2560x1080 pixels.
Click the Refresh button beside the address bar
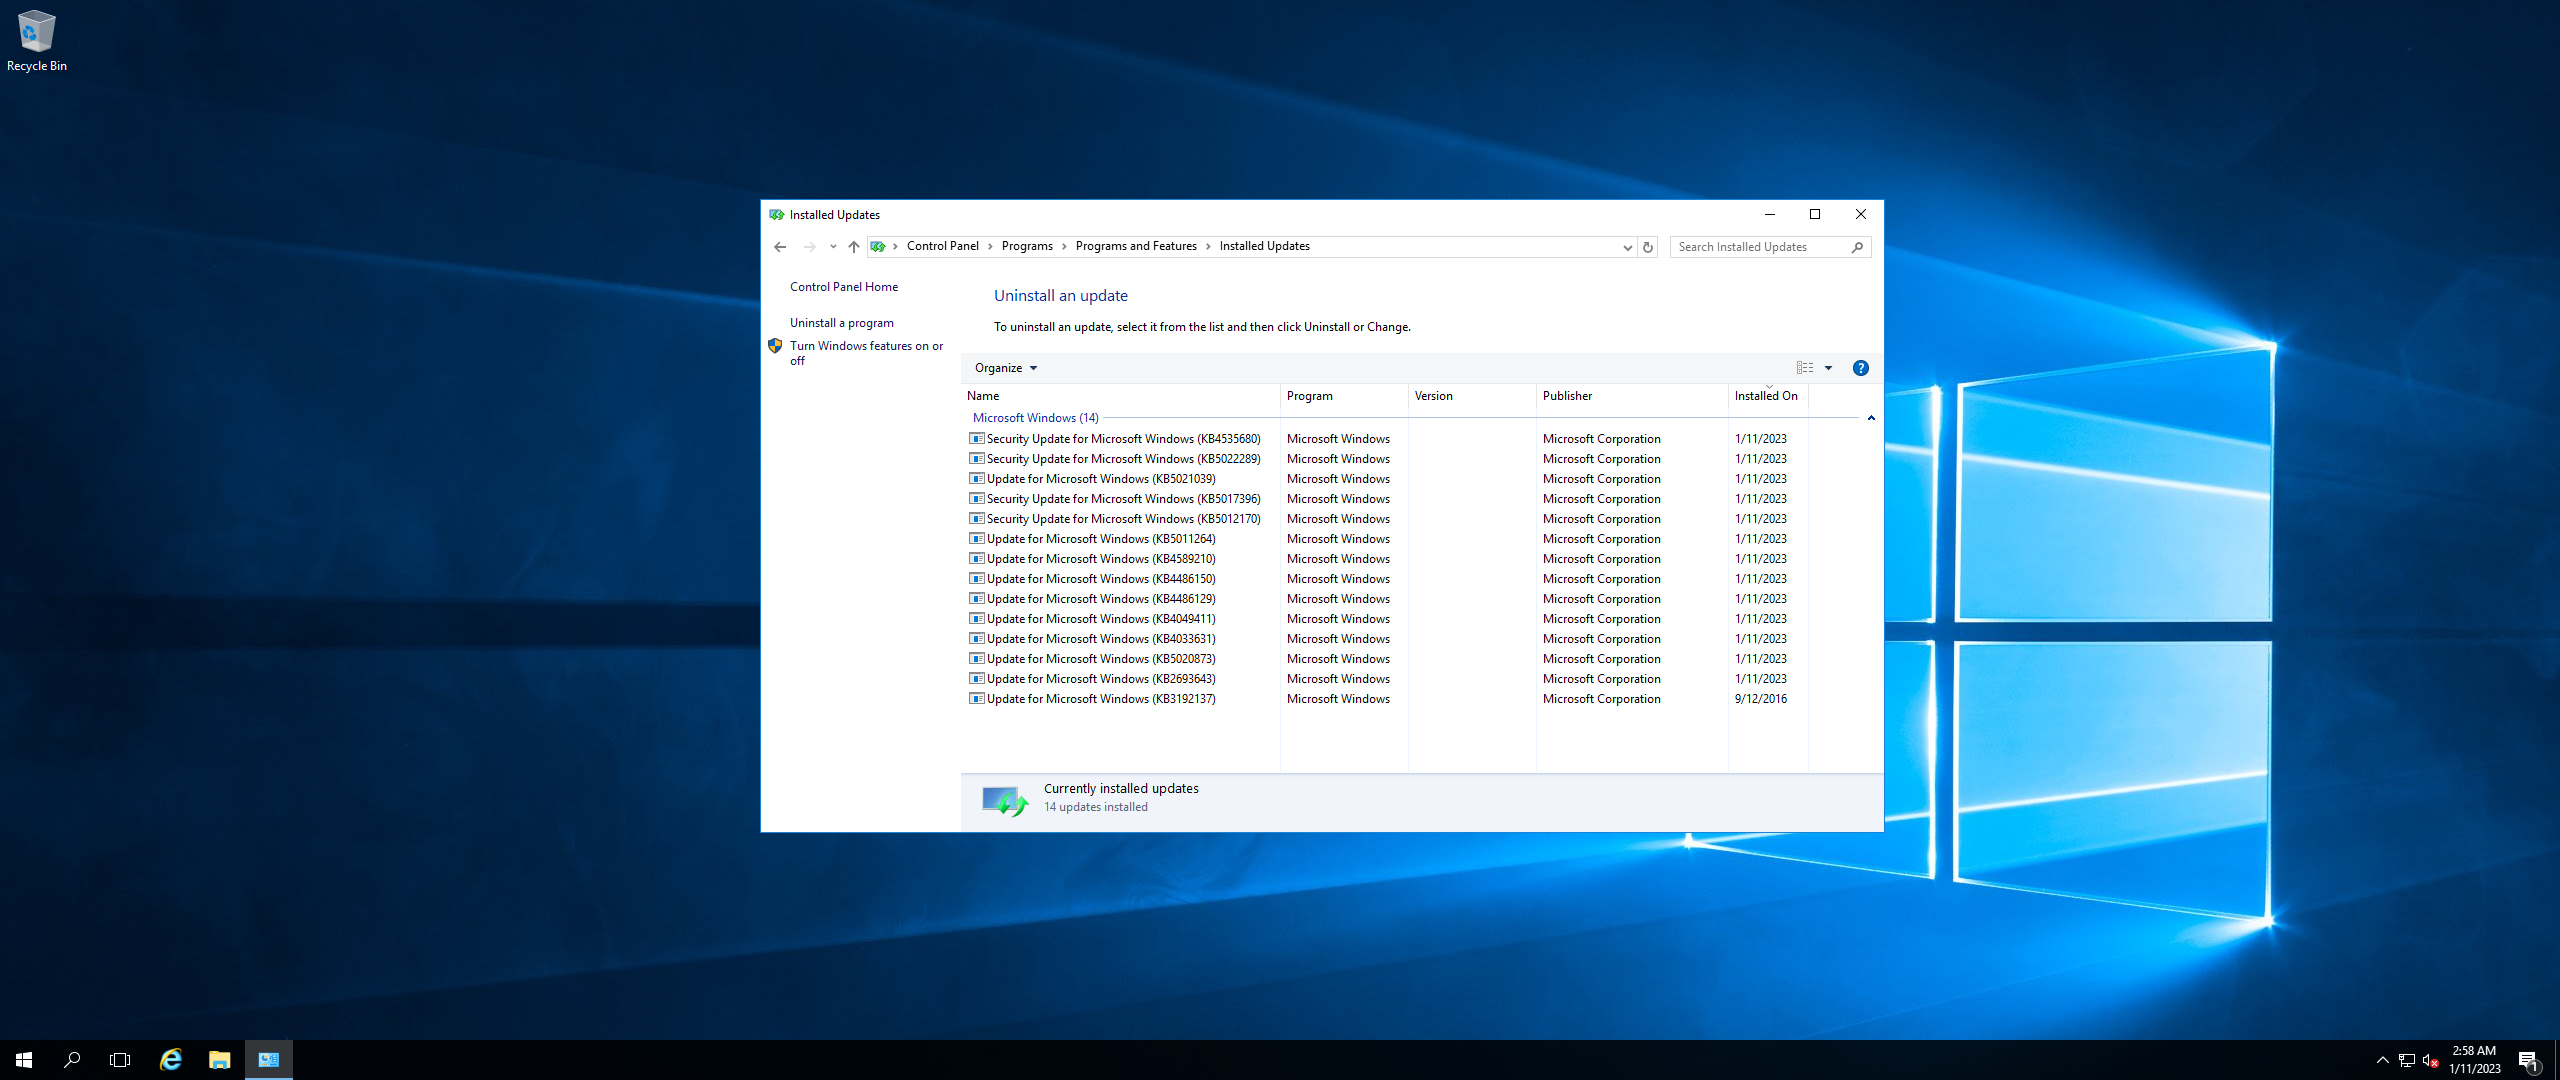coord(1648,247)
